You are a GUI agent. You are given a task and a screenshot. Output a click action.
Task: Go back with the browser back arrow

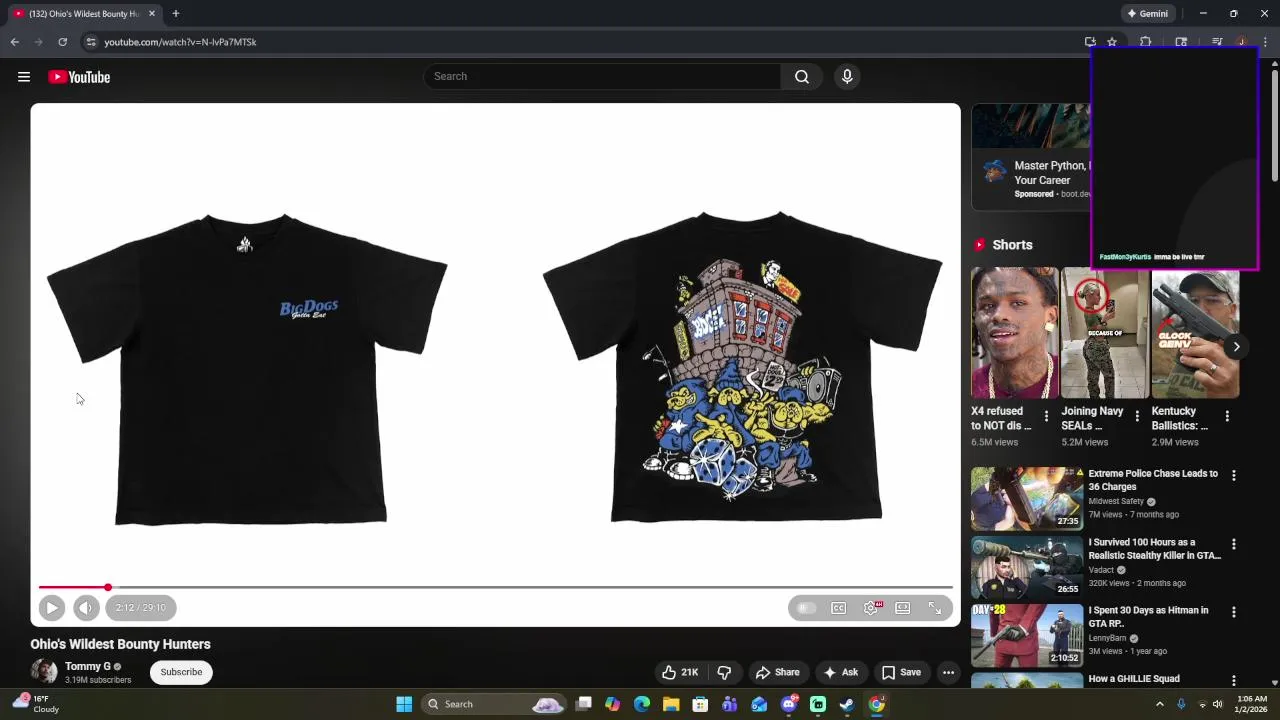pos(15,42)
